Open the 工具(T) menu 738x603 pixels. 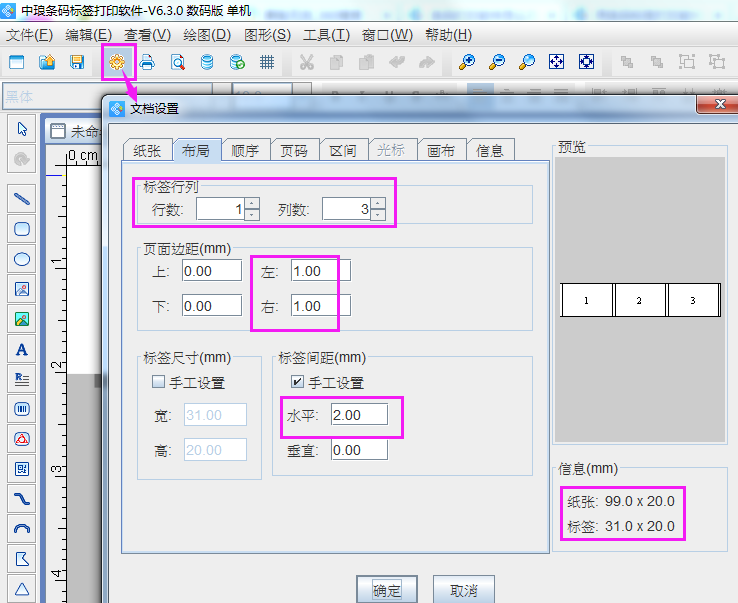[x=326, y=35]
